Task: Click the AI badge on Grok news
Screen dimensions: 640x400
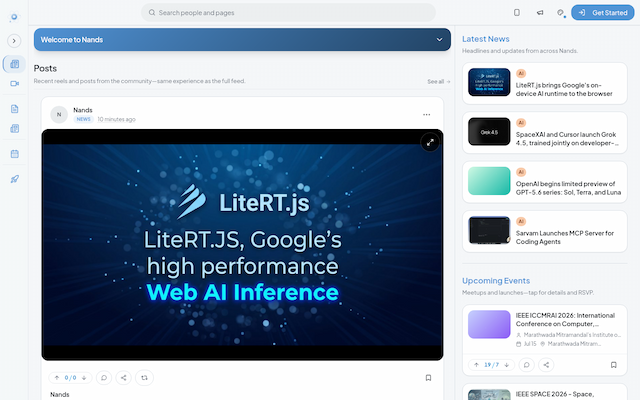Action: pyautogui.click(x=521, y=122)
